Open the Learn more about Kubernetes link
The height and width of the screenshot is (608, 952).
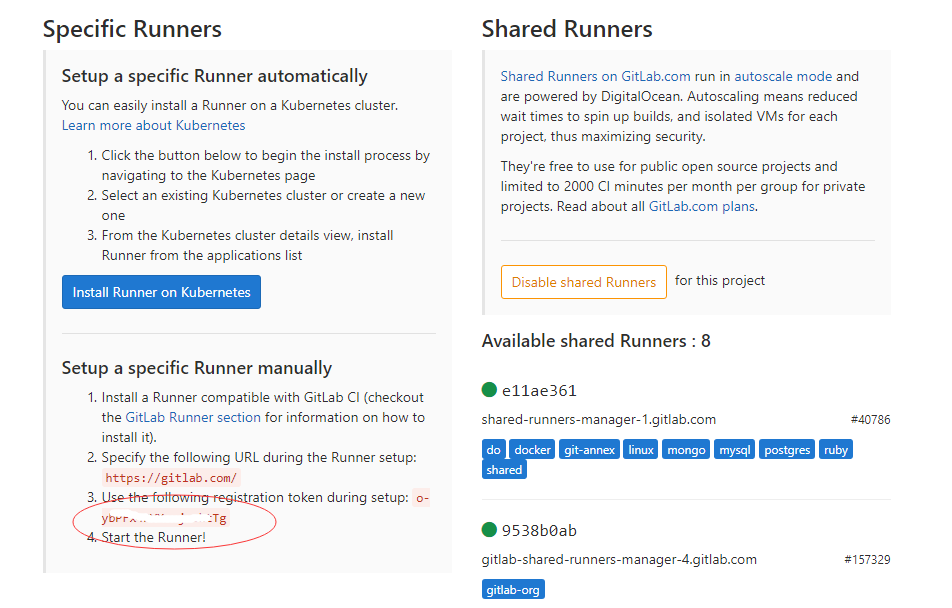tap(154, 125)
